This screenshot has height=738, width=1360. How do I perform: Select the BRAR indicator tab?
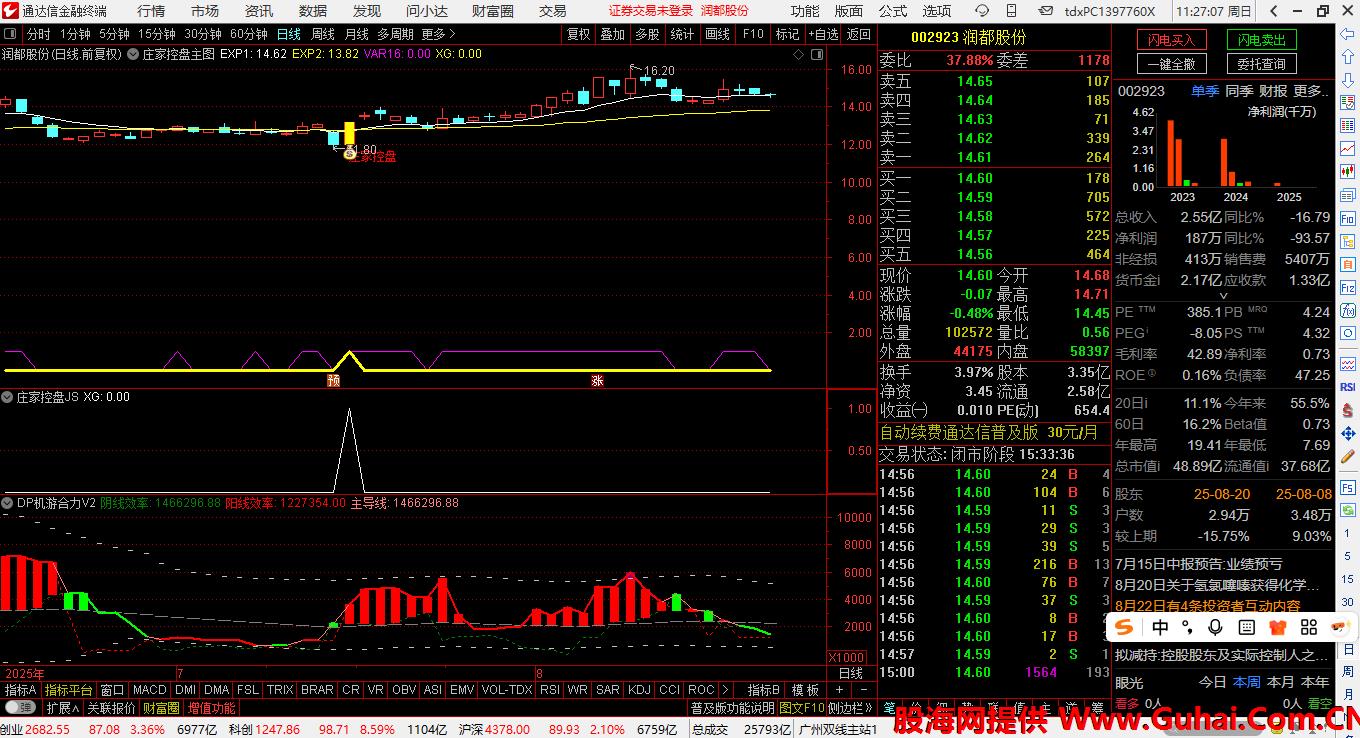(317, 690)
